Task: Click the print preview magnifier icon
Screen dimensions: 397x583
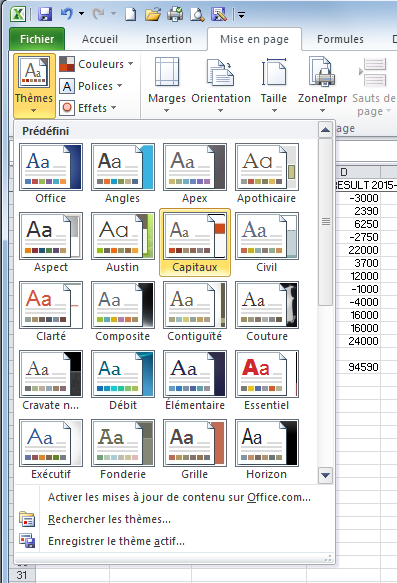Action: click(x=197, y=15)
